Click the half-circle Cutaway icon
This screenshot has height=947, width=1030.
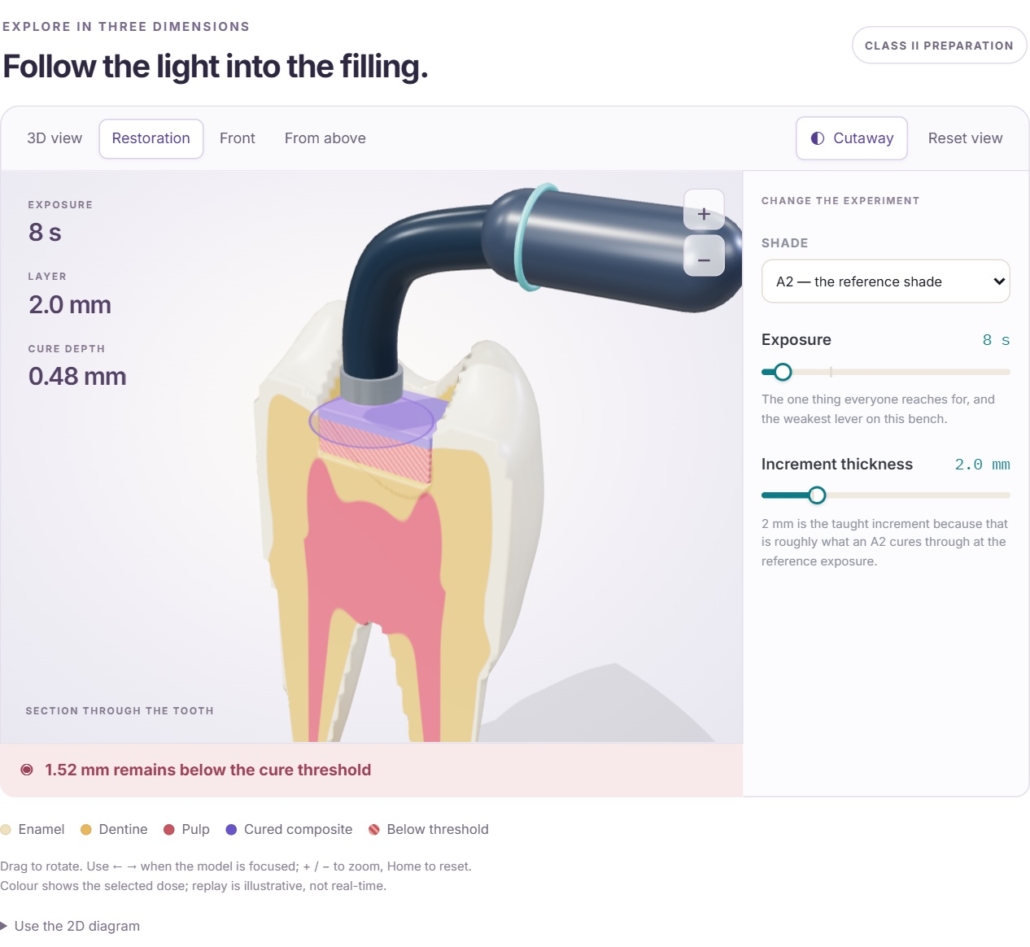[x=817, y=139]
